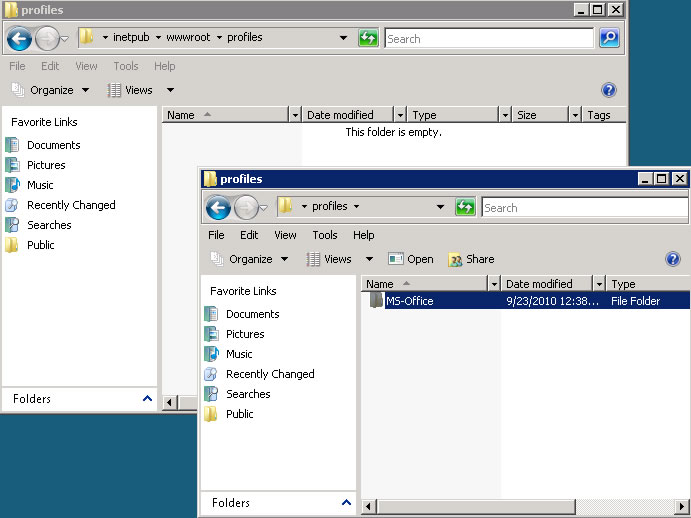The image size is (691, 518).
Task: Click scroll right arrow in front window
Action: 682,506
